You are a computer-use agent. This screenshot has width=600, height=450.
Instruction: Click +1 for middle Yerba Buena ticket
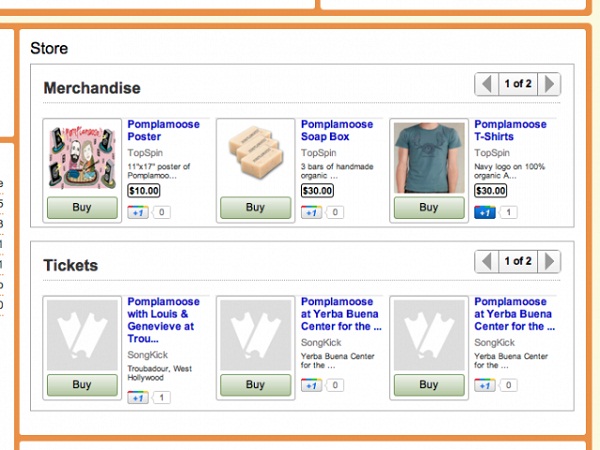pos(311,385)
